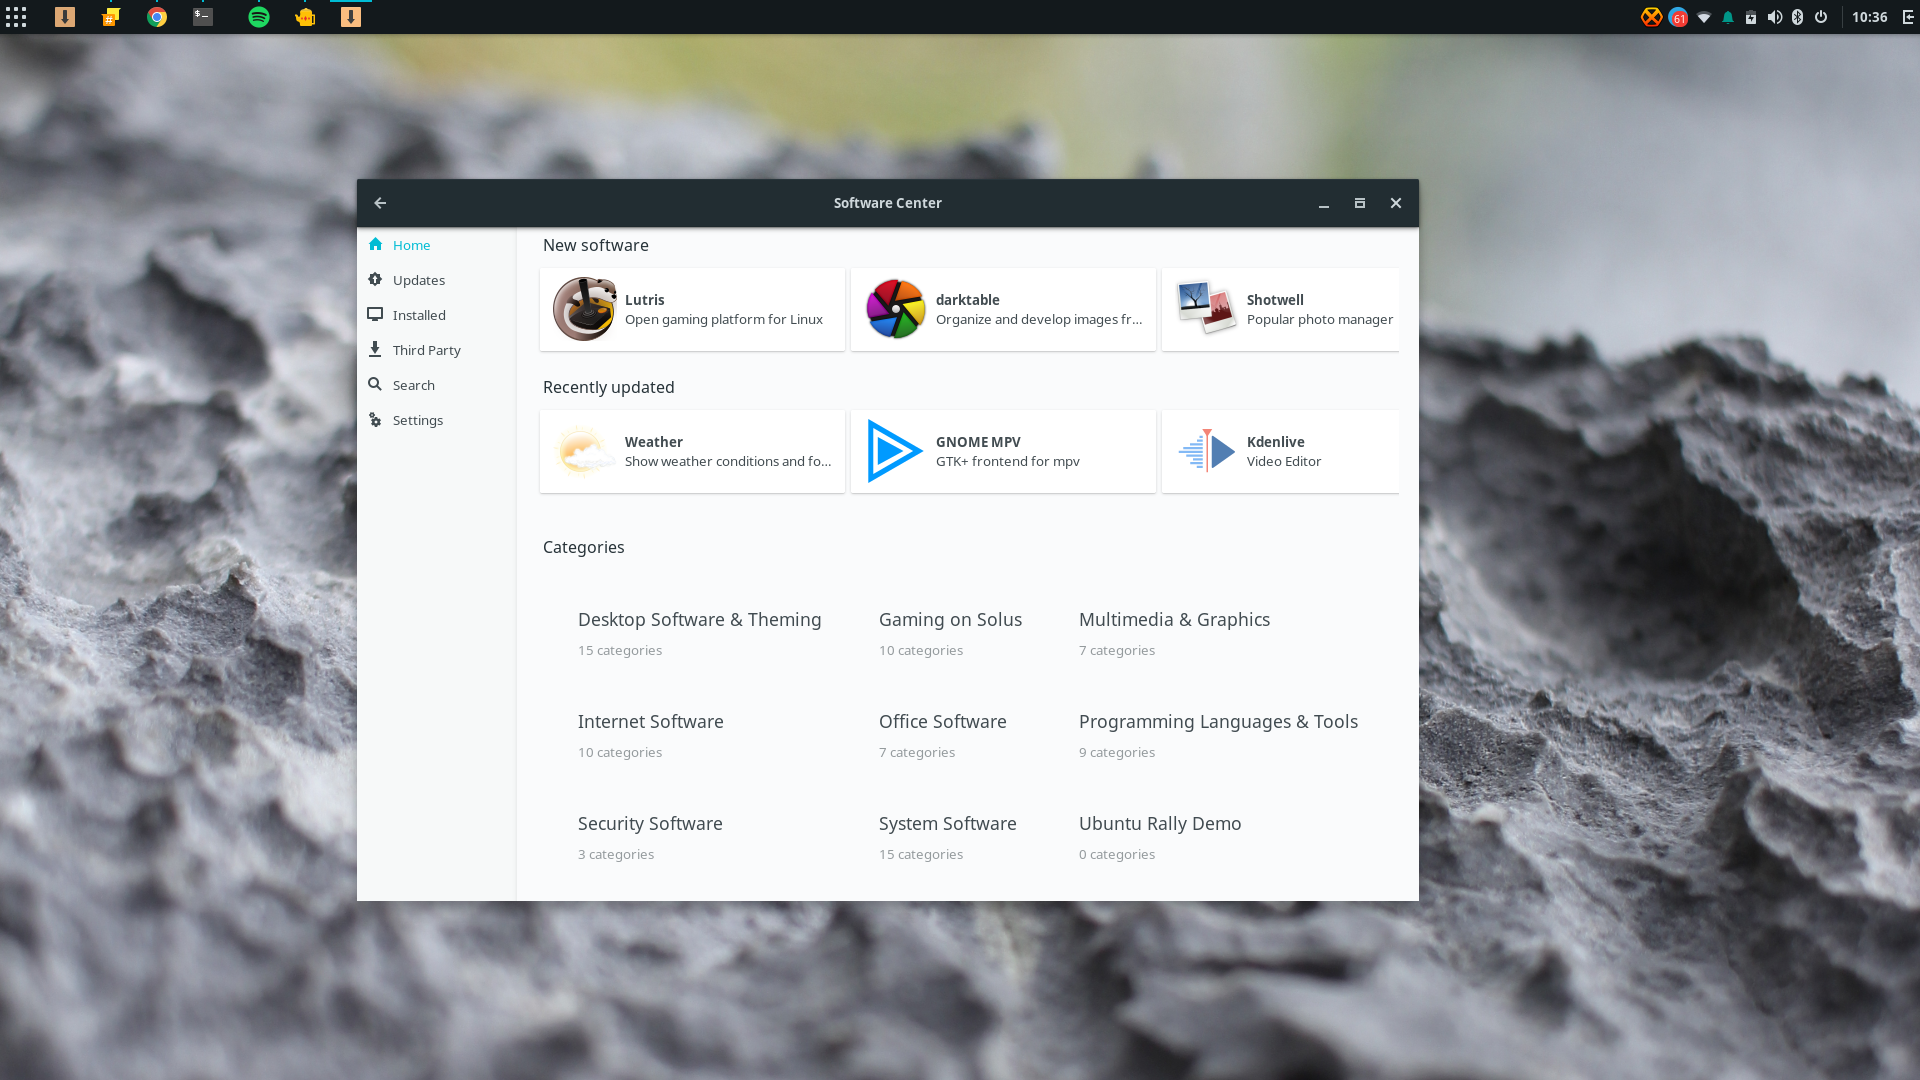
Task: Go to Third Party software
Action: click(436, 350)
